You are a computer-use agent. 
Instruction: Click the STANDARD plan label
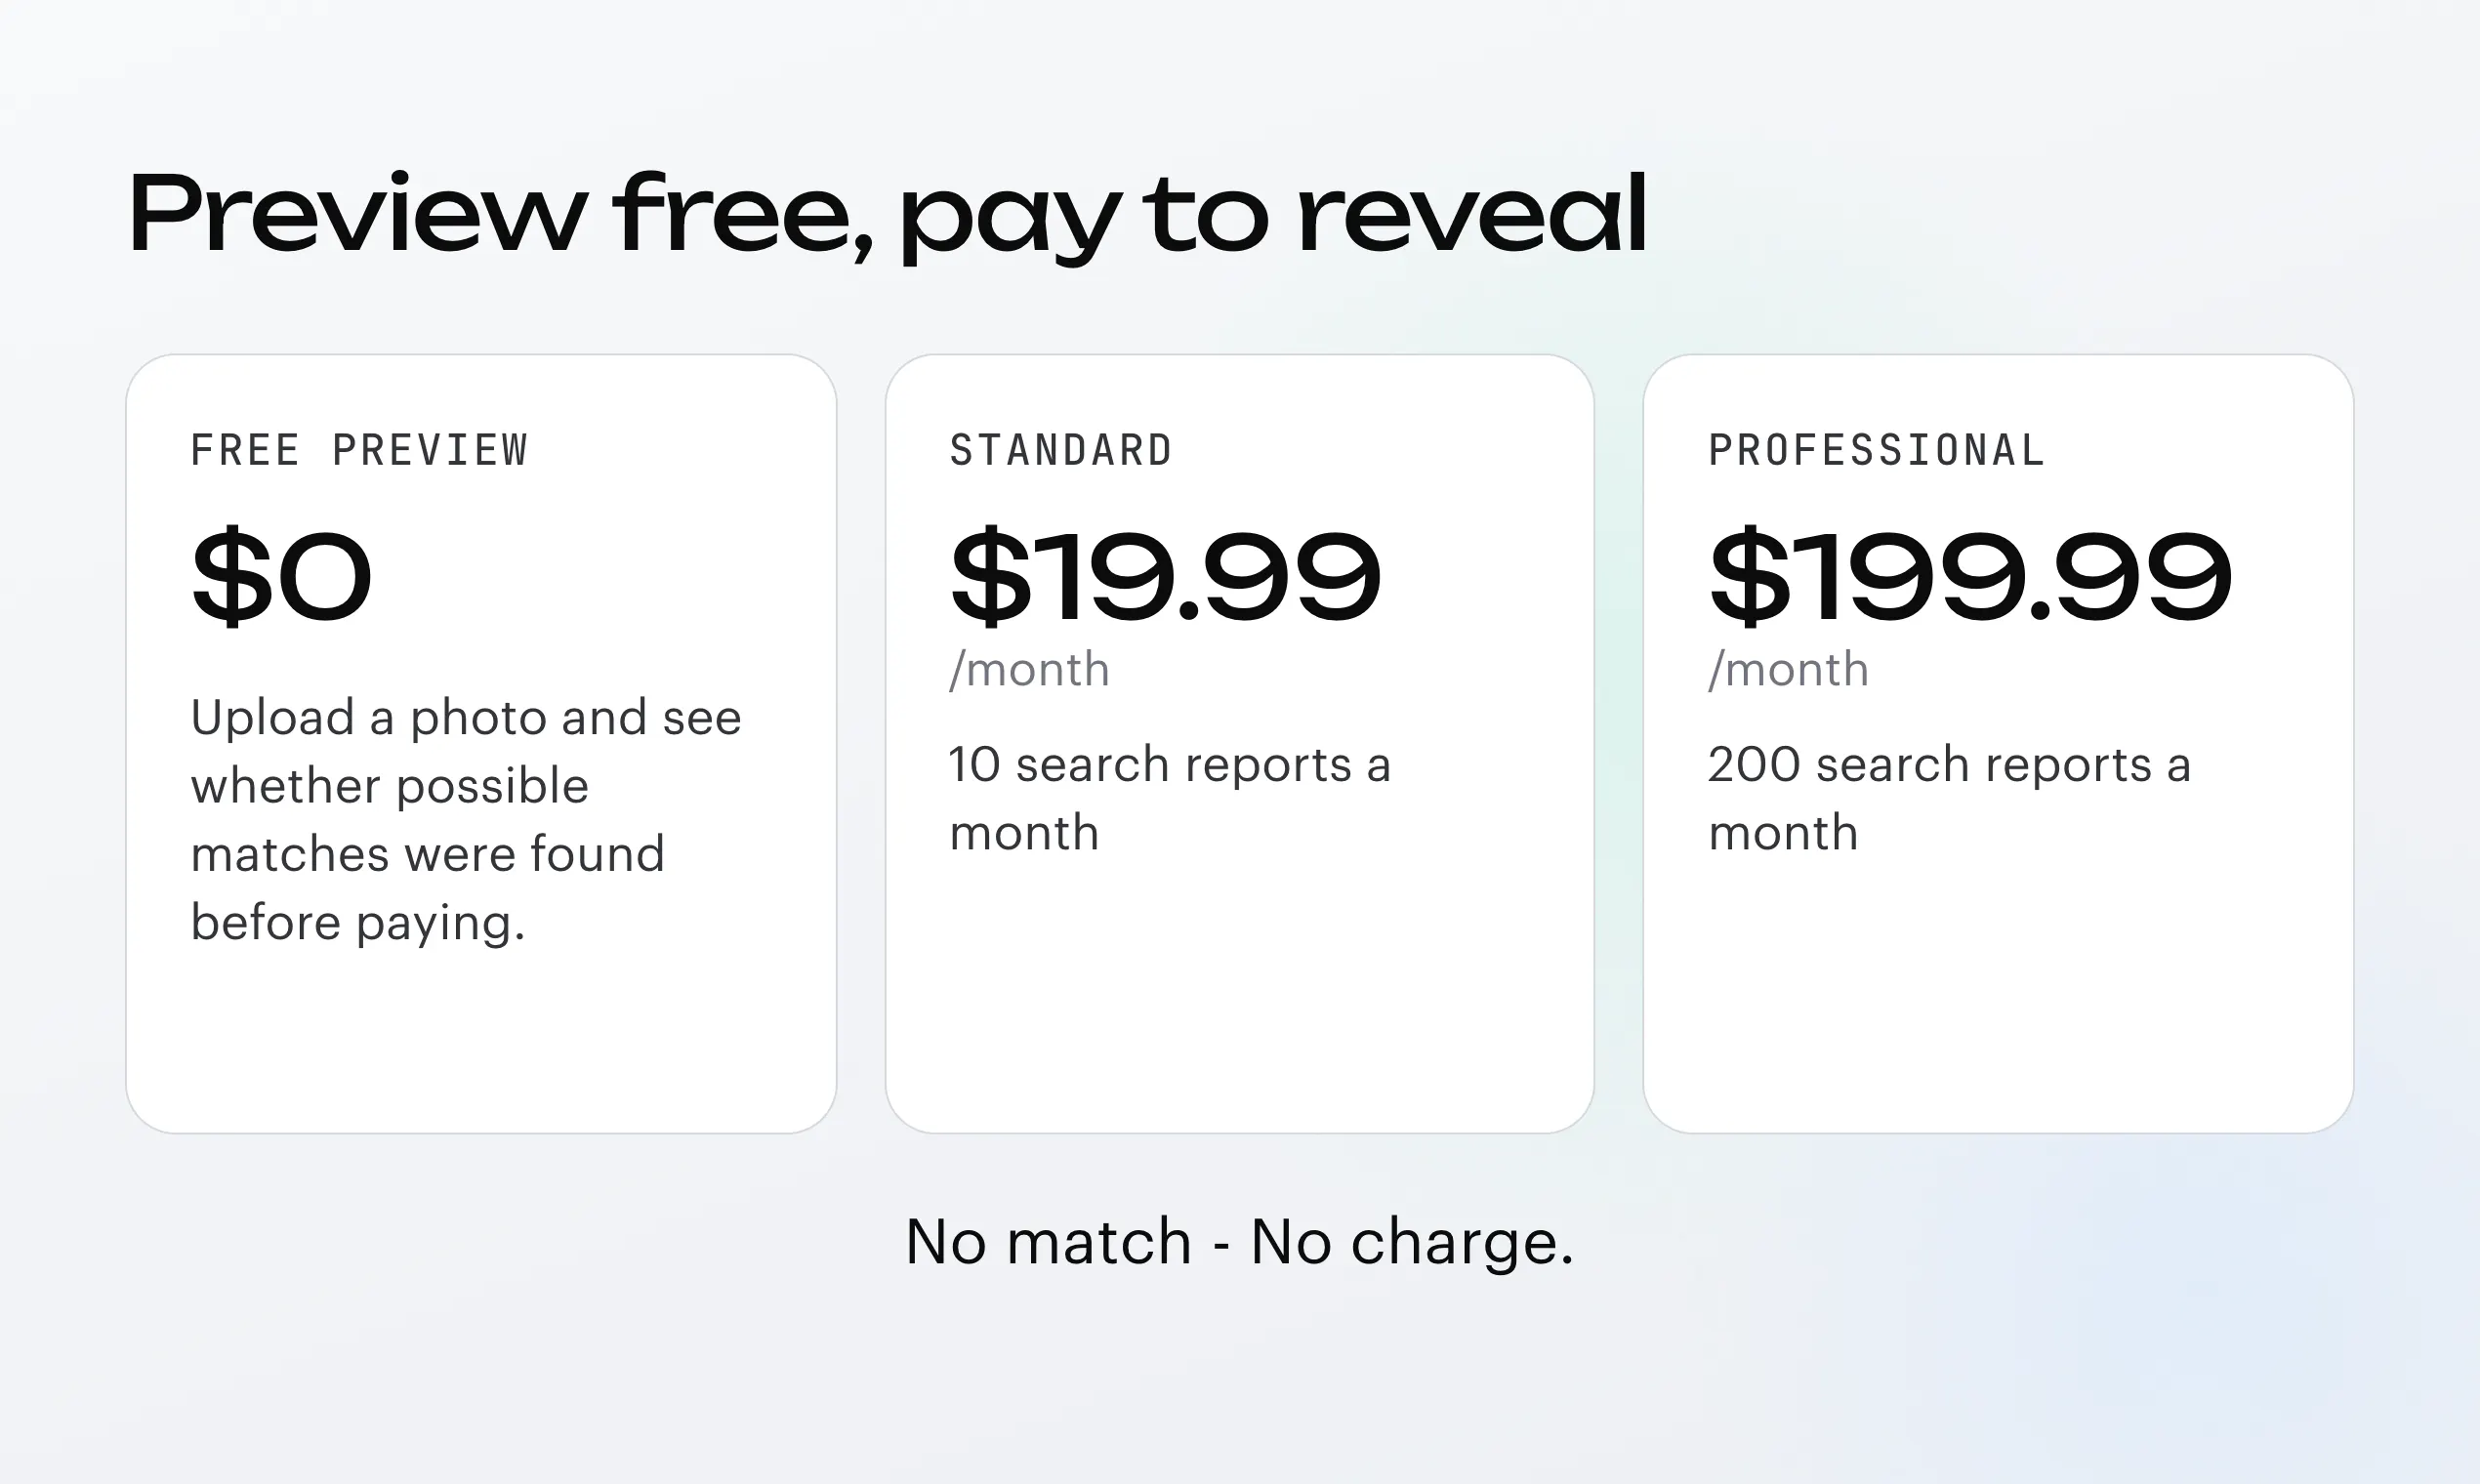point(1061,450)
